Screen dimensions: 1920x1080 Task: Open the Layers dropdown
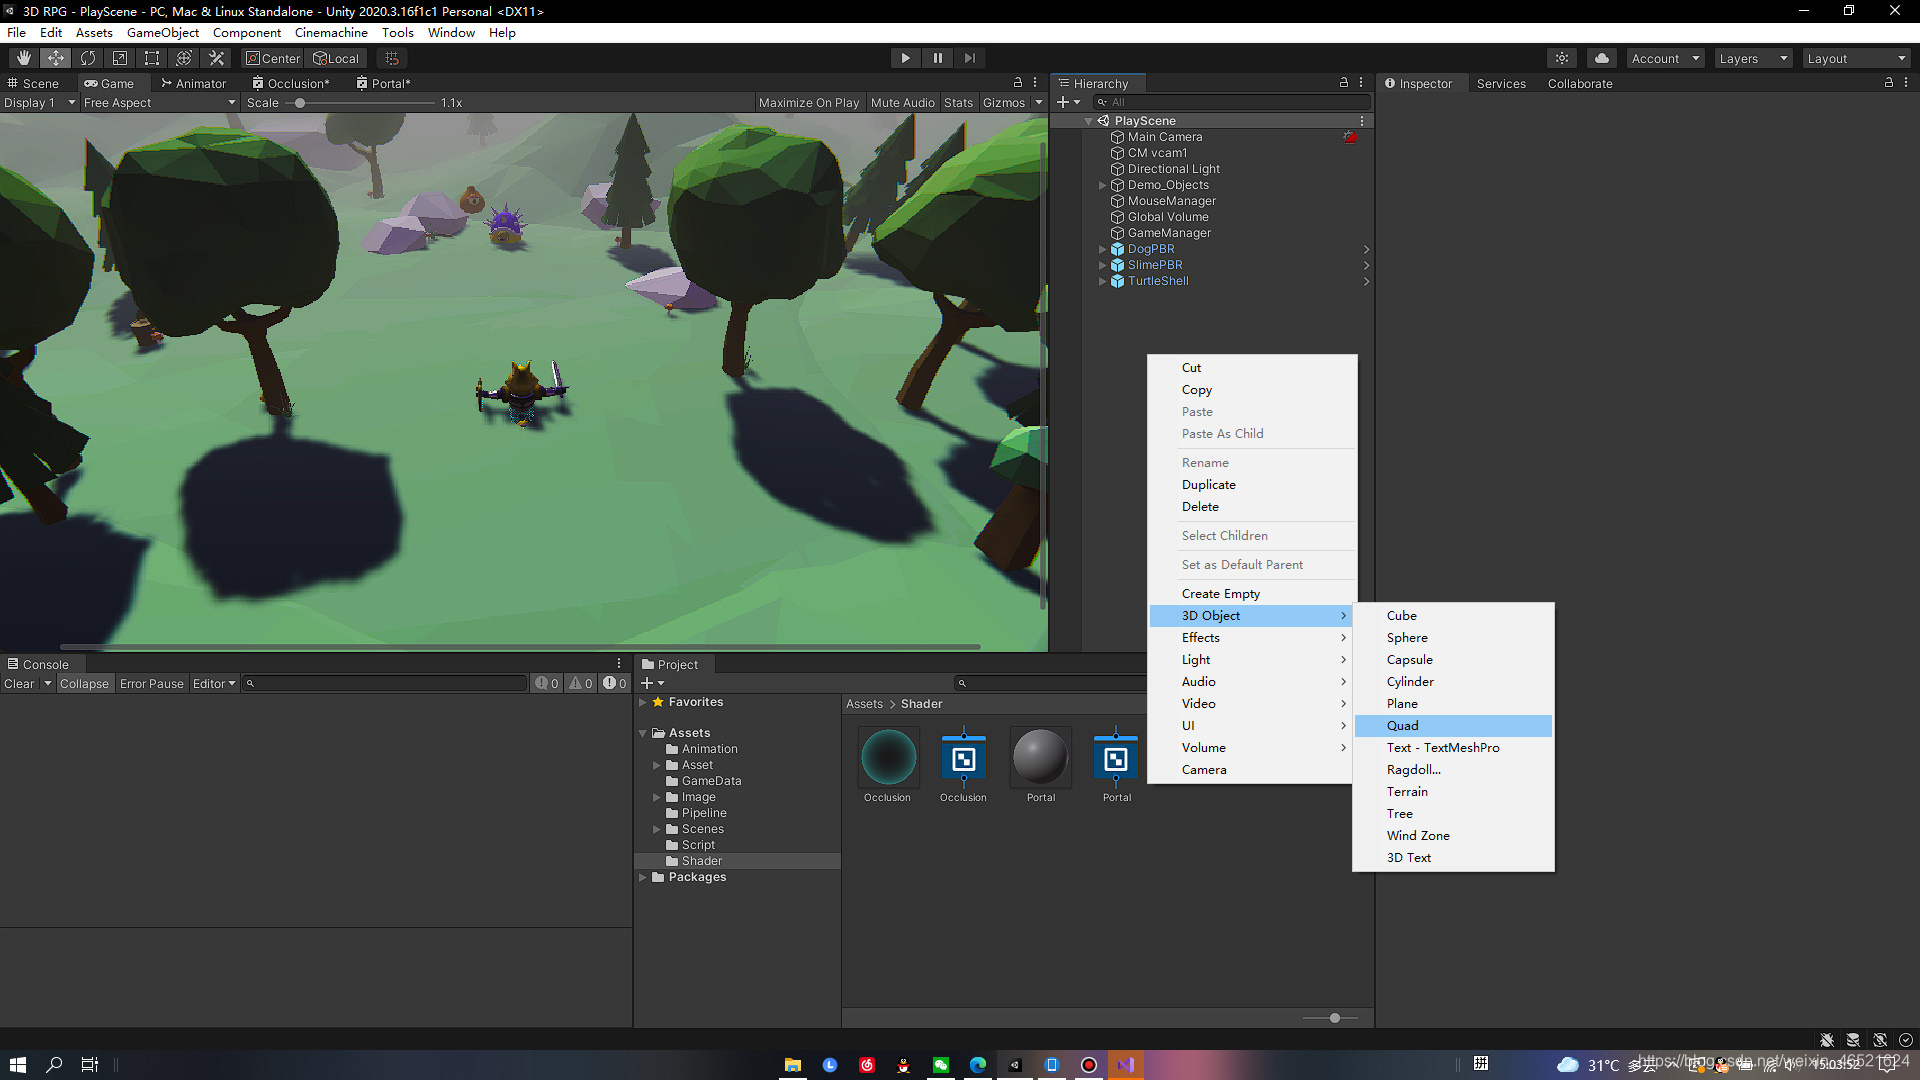tap(1752, 59)
